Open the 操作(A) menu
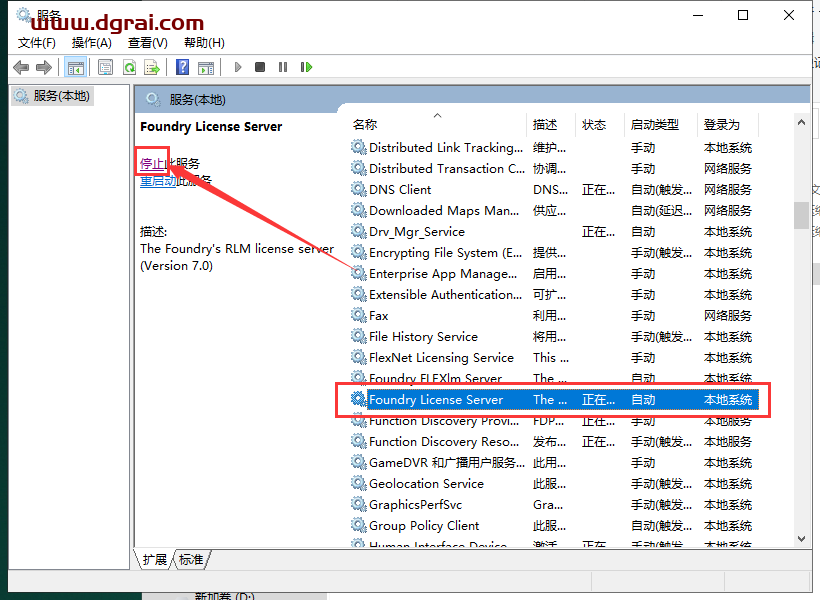This screenshot has height=600, width=820. [x=92, y=43]
